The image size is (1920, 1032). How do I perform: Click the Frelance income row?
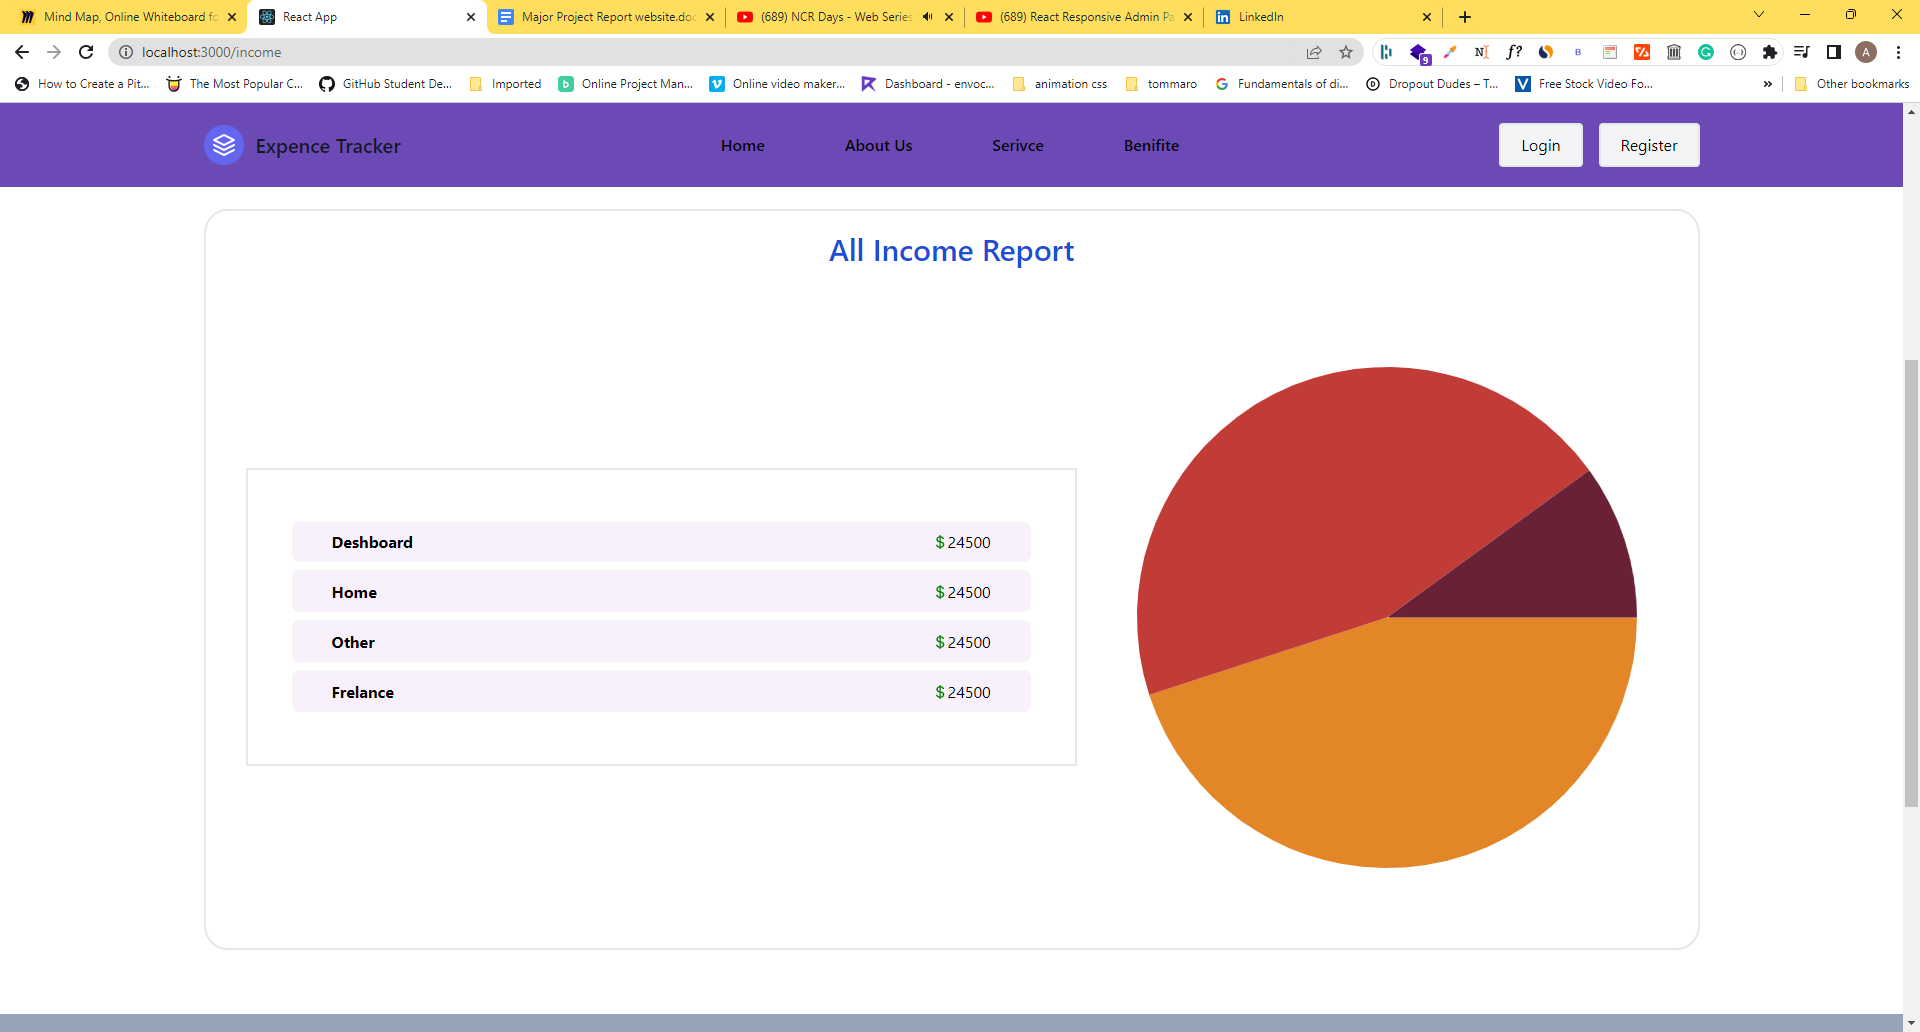pyautogui.click(x=660, y=691)
